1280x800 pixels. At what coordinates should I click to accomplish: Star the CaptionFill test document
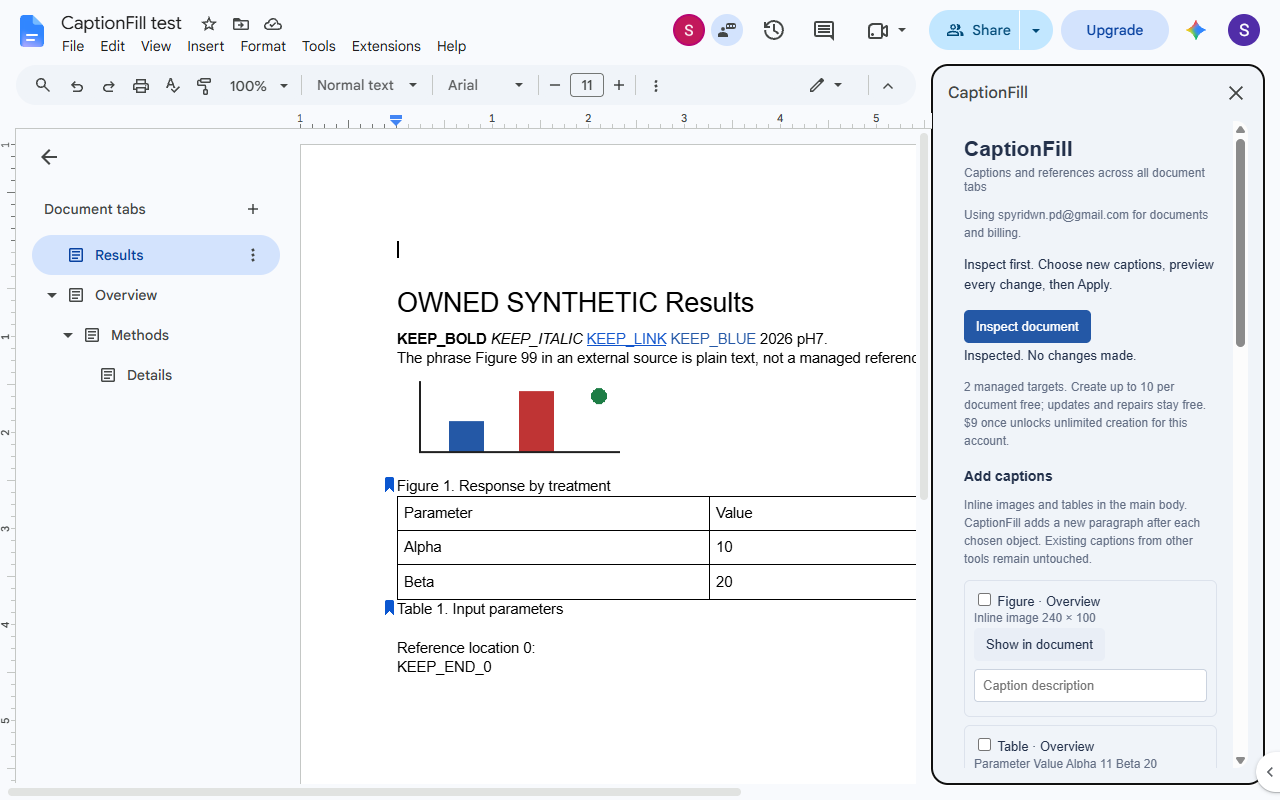[x=209, y=24]
